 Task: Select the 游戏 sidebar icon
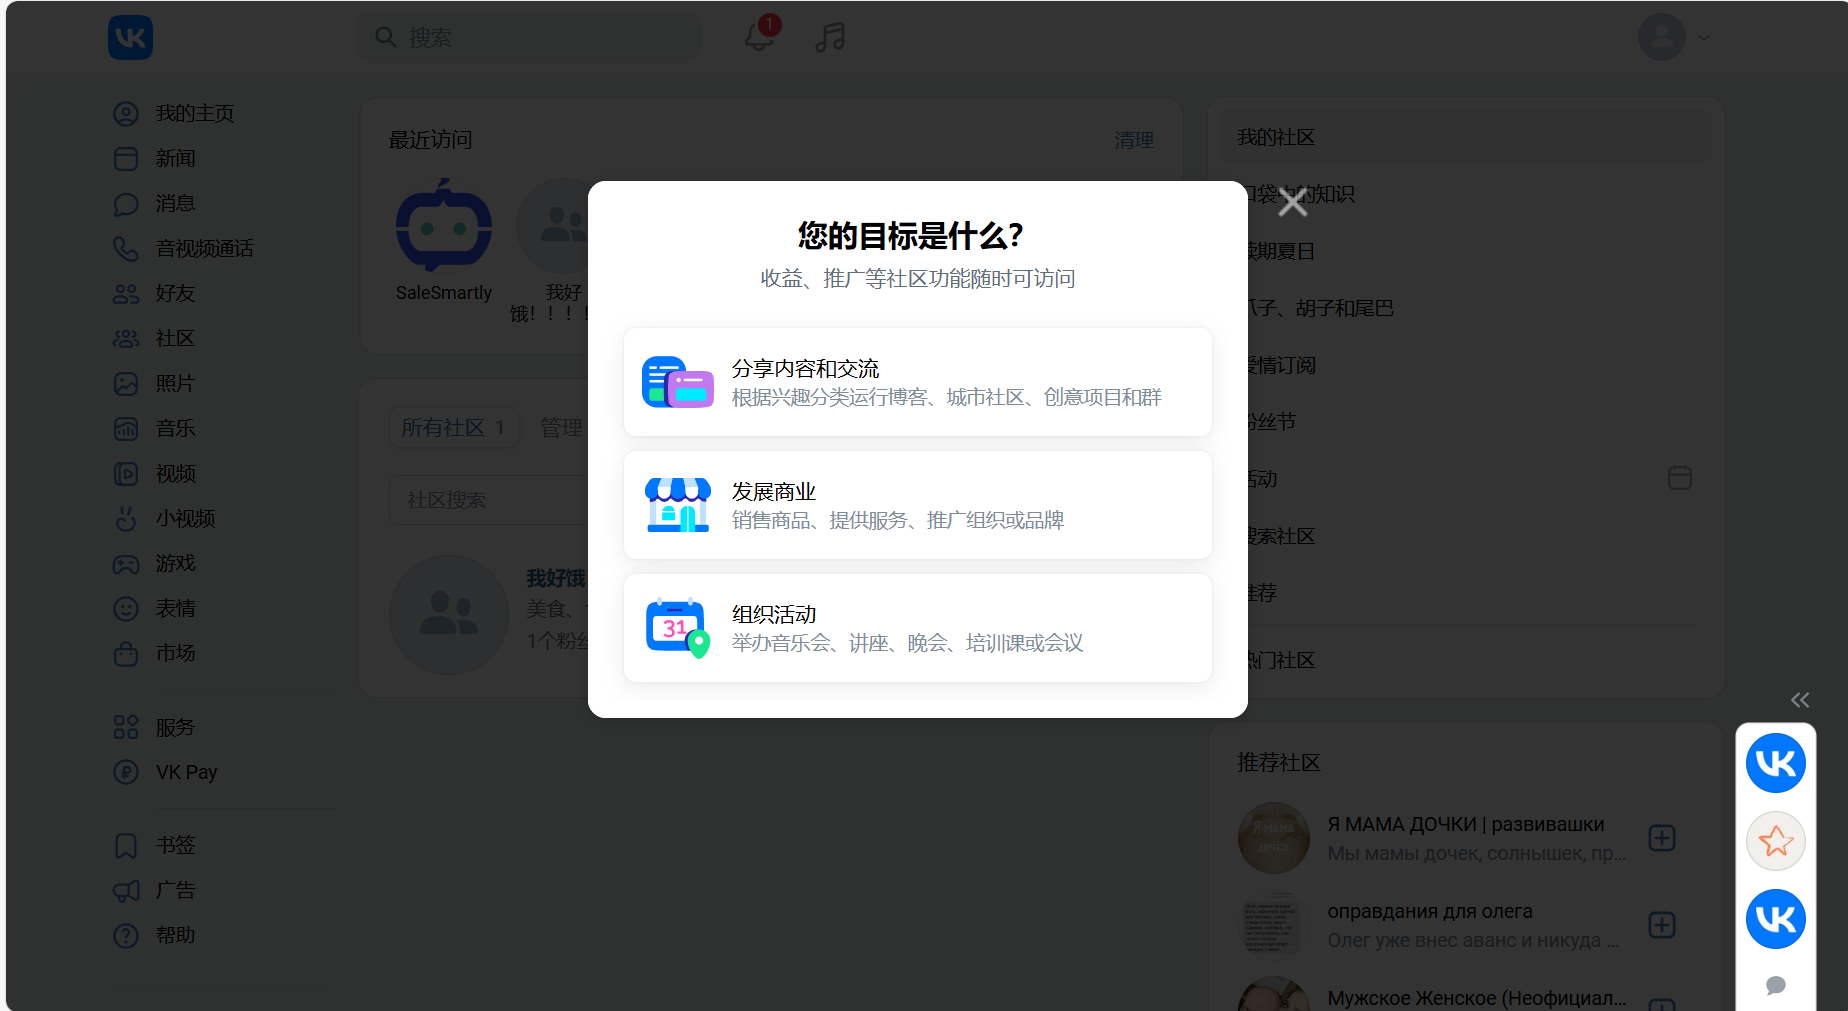coord(126,563)
